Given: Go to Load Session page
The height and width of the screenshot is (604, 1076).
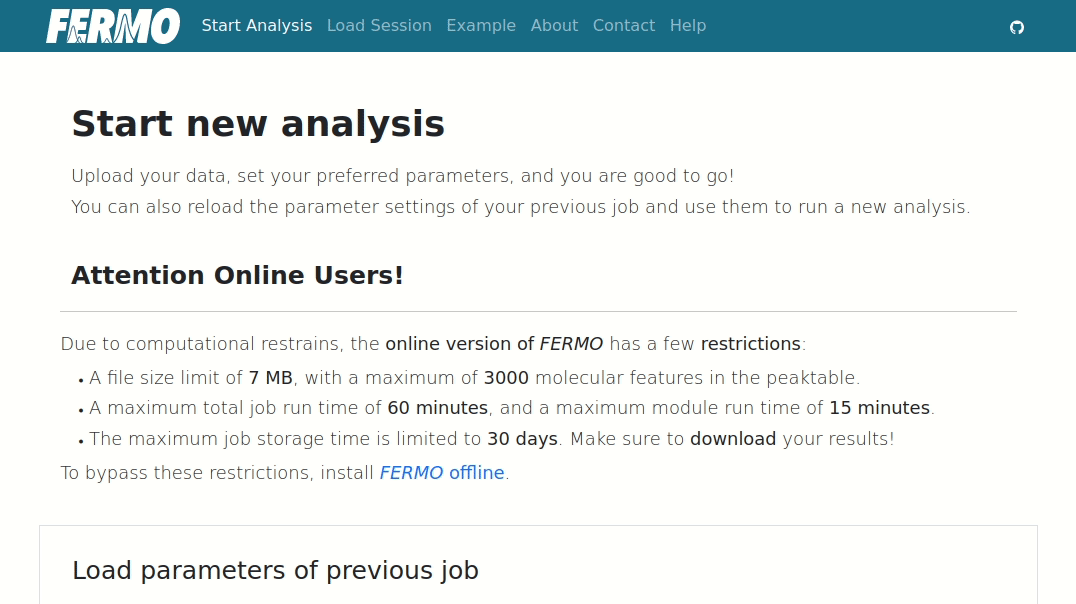Looking at the screenshot, I should coord(379,25).
